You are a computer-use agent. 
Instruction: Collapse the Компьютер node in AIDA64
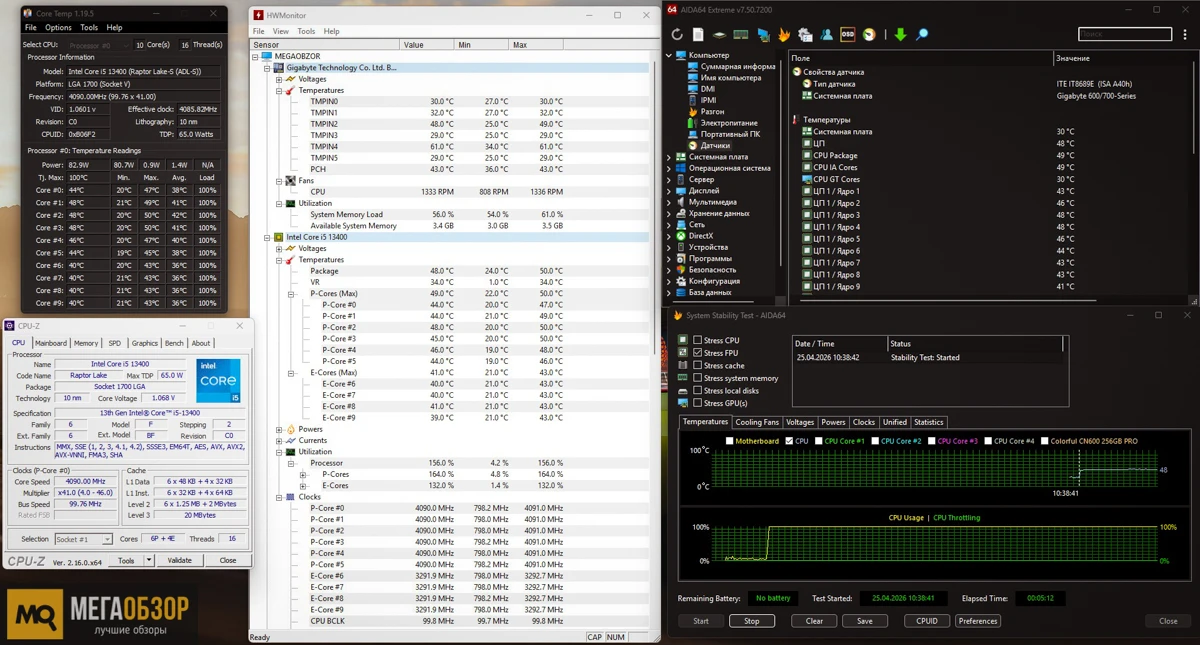click(670, 55)
